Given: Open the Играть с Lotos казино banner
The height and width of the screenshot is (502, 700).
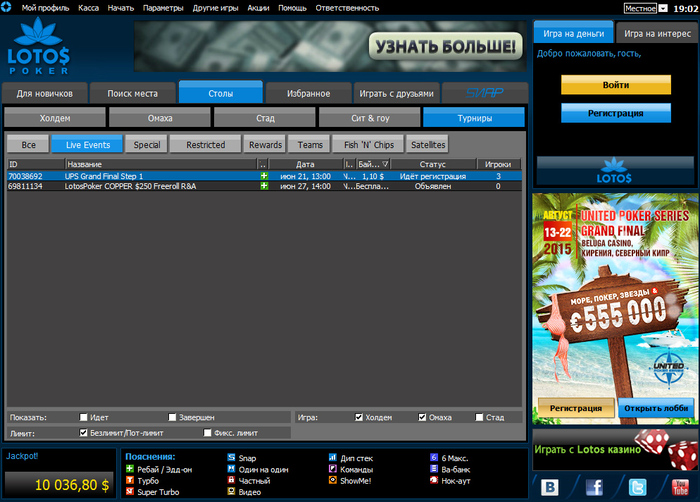Looking at the screenshot, I should (x=615, y=449).
